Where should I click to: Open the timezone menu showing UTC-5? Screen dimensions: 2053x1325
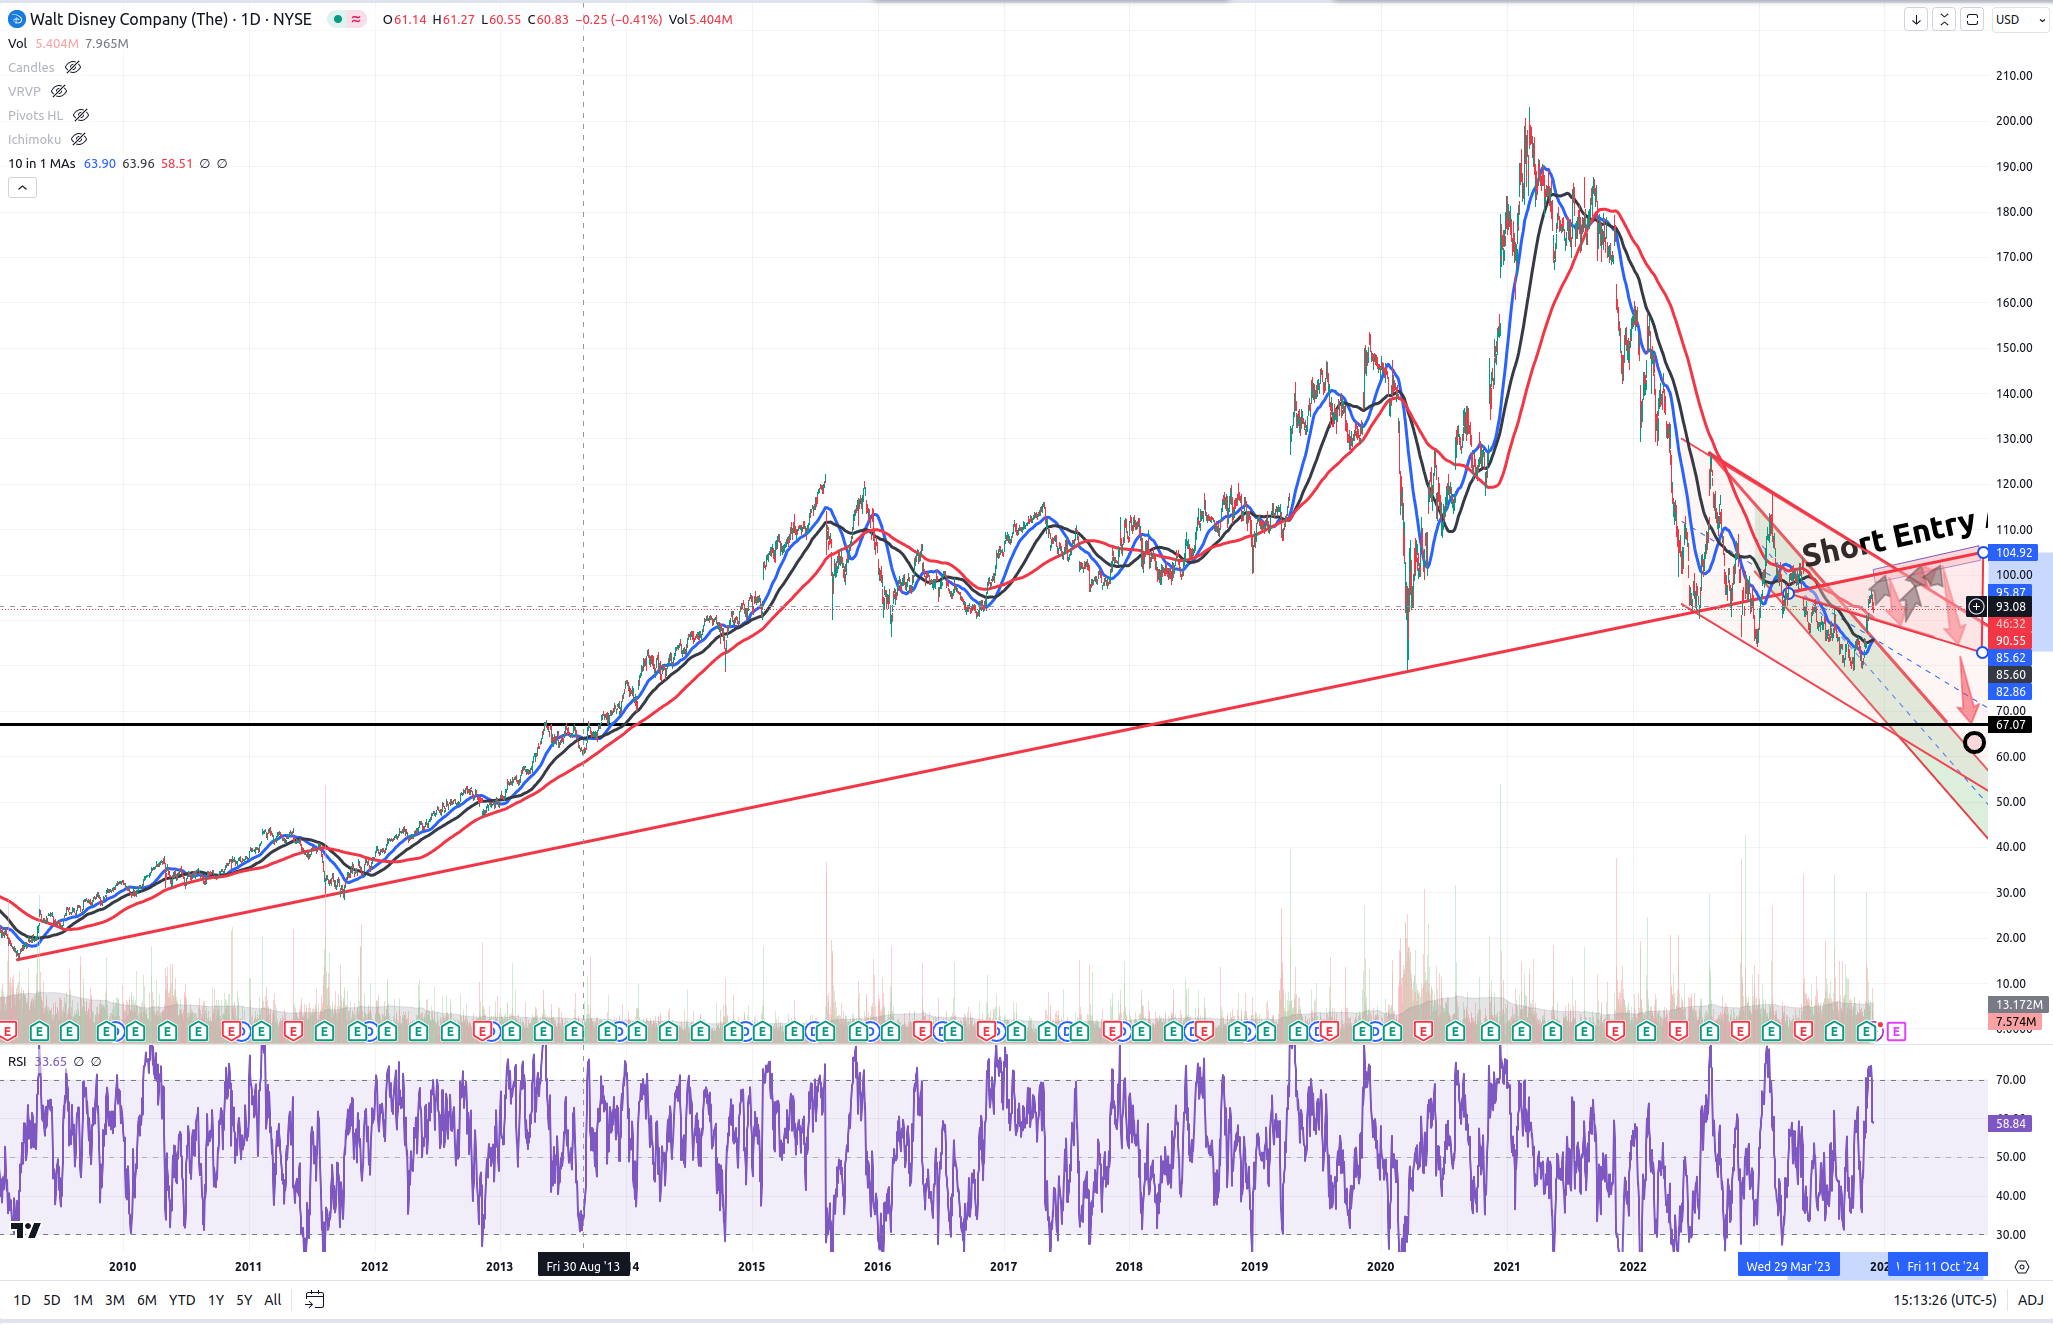(1944, 1300)
